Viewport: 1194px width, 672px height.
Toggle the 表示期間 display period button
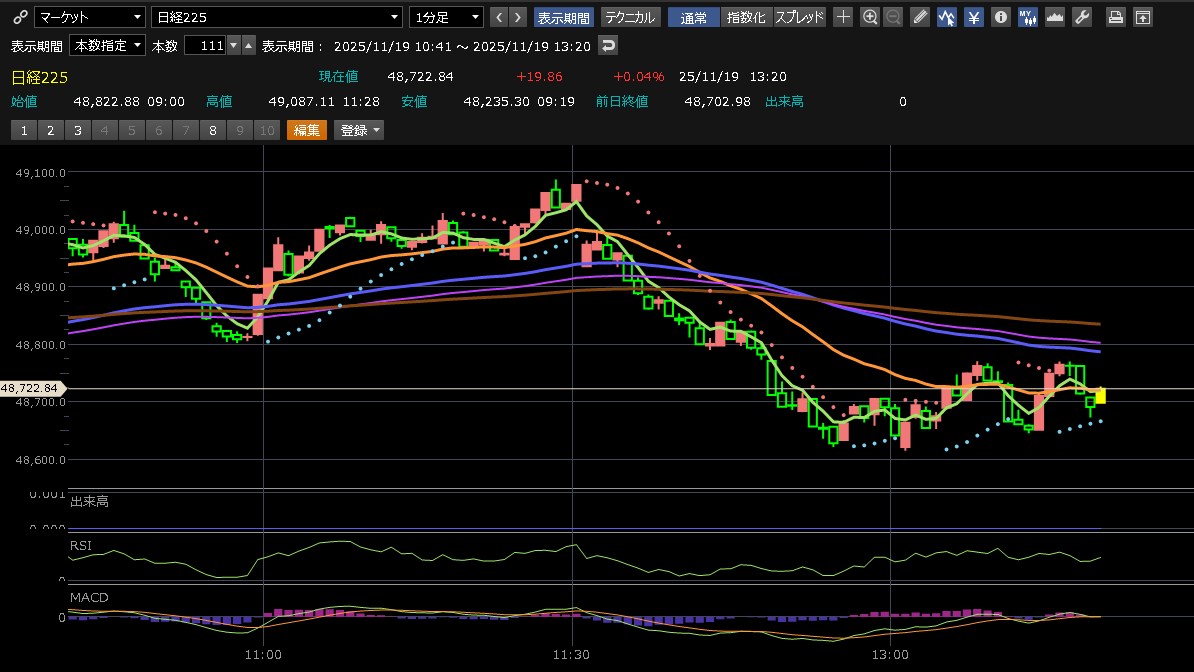coord(564,17)
